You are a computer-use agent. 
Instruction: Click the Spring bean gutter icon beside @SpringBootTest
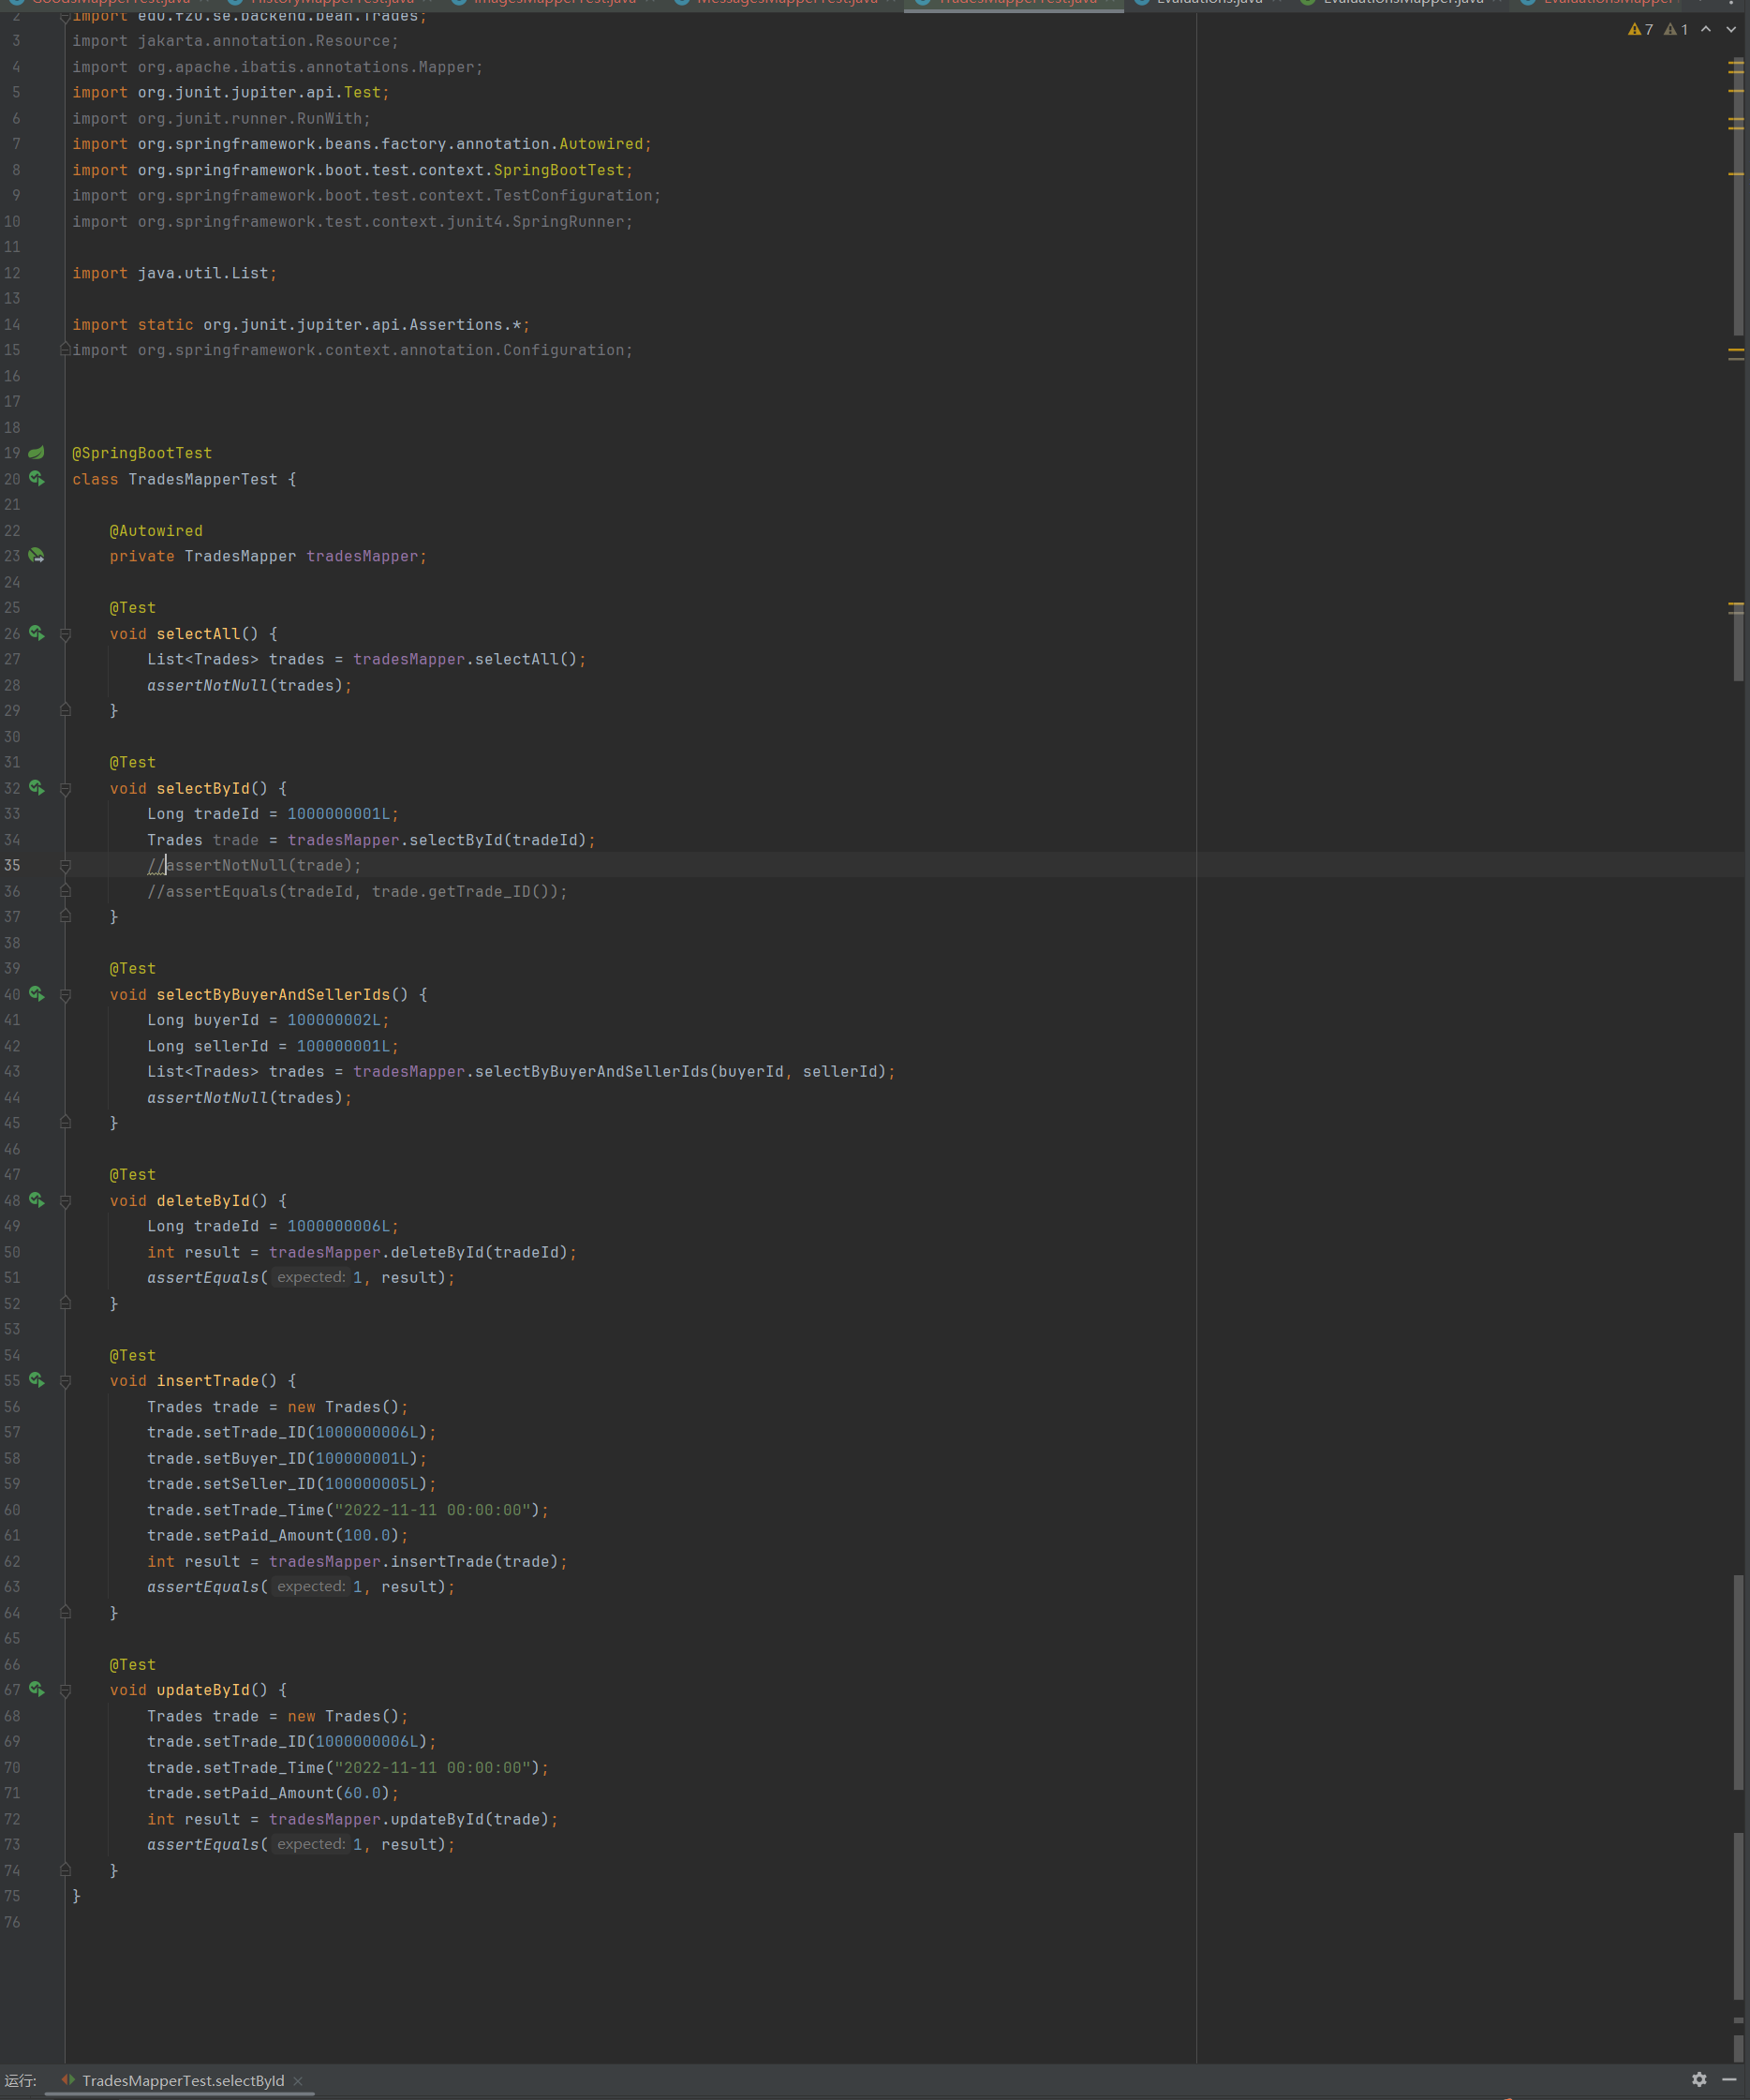point(36,453)
